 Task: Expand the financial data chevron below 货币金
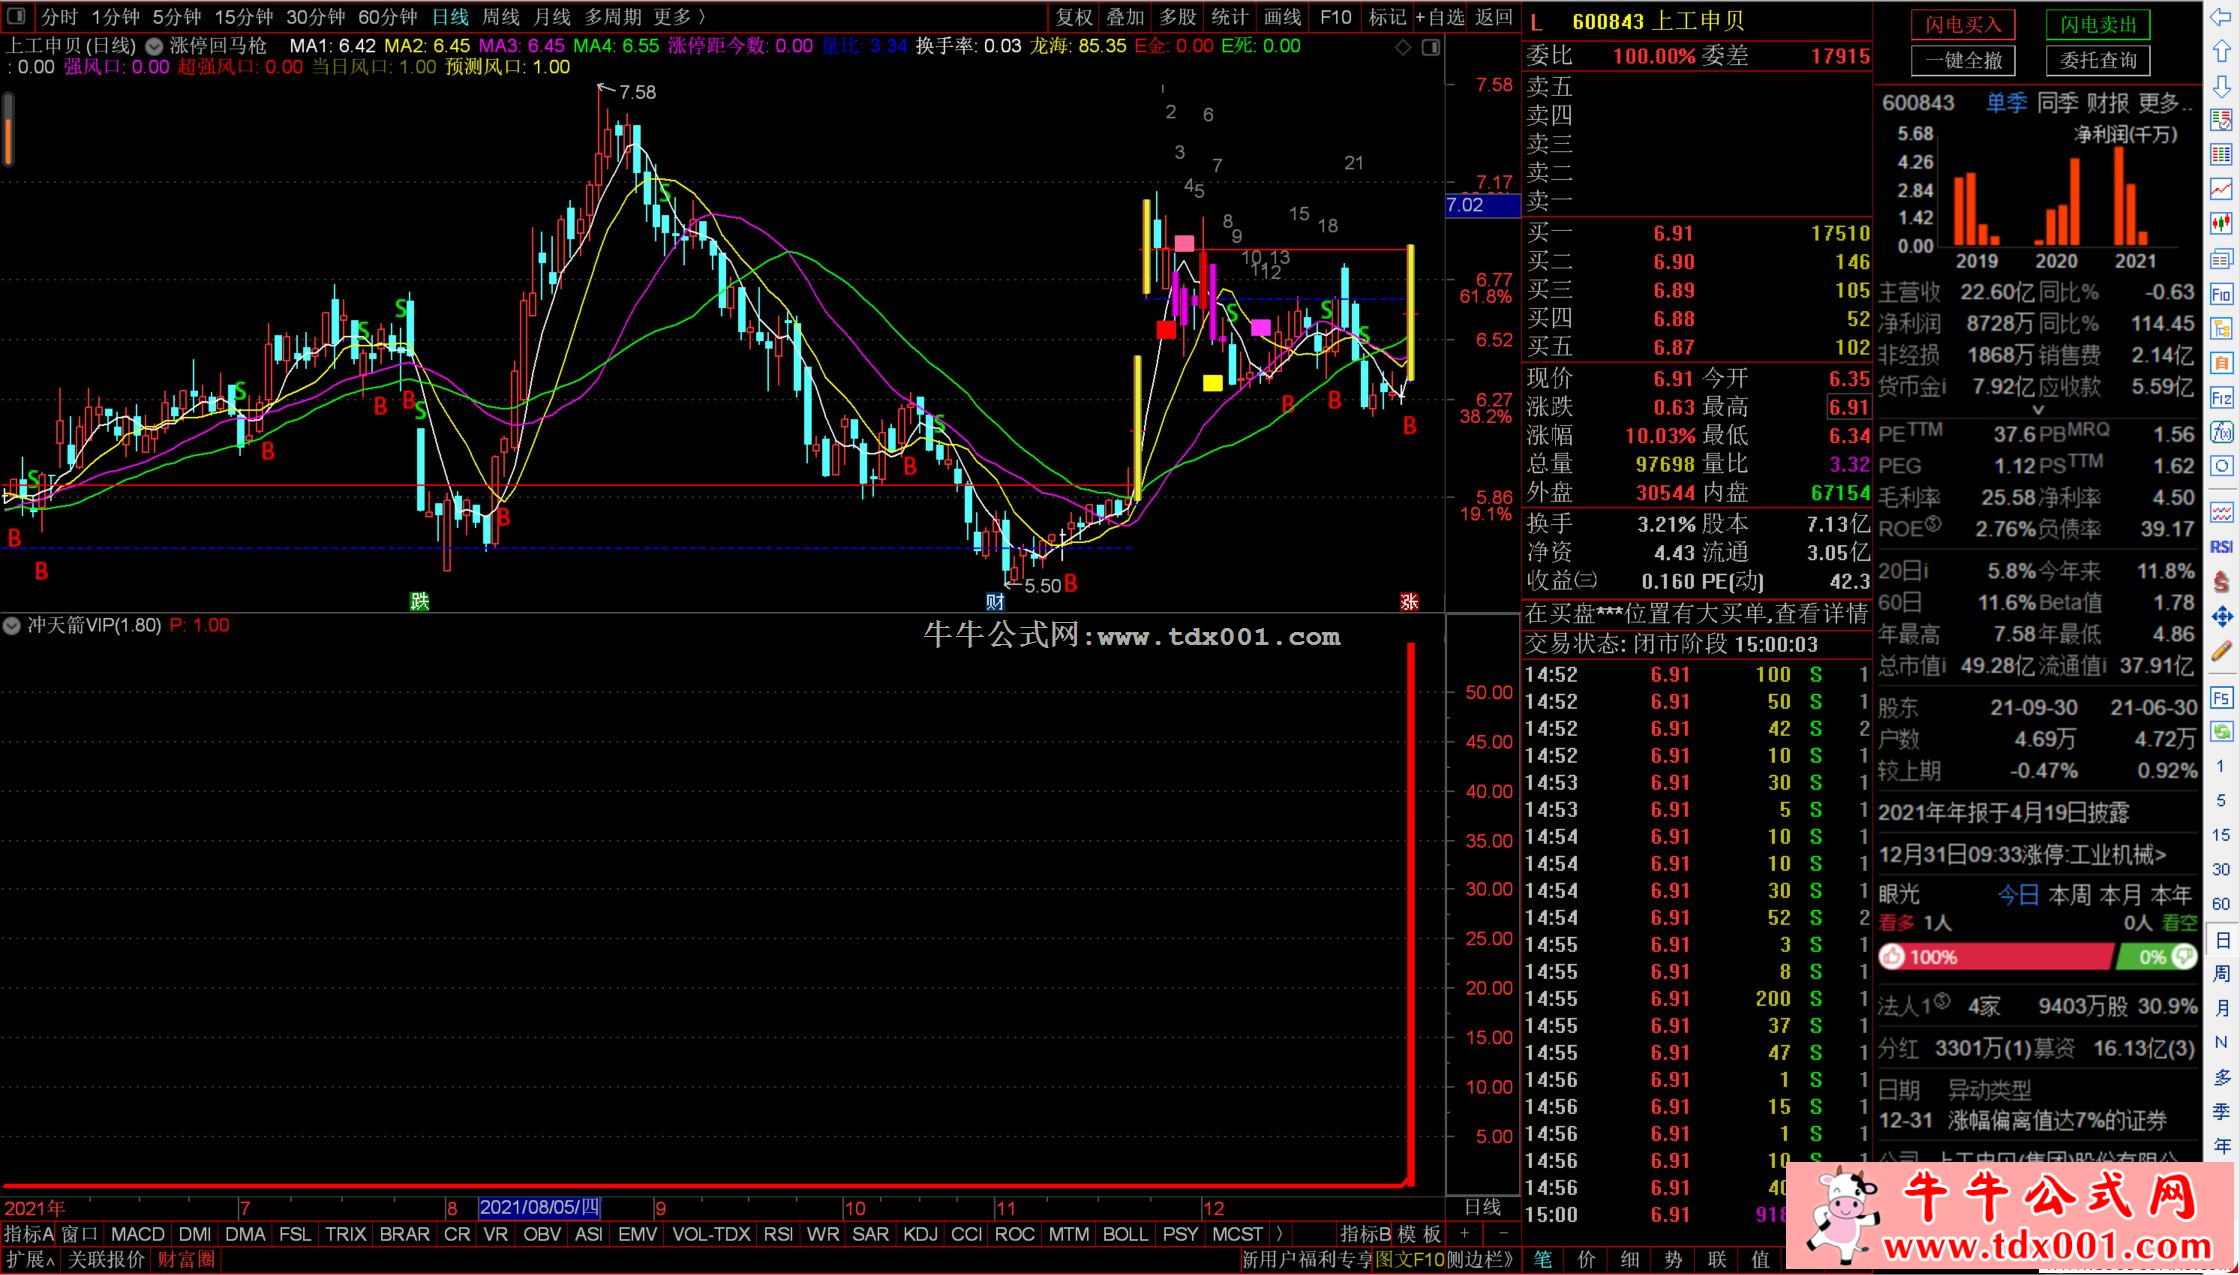2038,410
